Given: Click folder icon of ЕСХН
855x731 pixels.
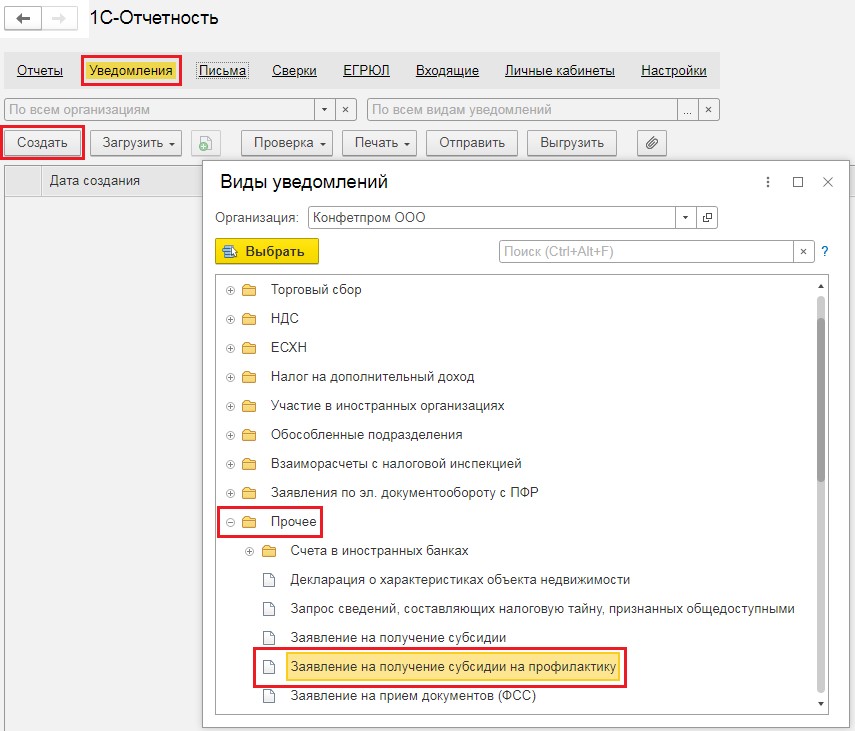Looking at the screenshot, I should point(249,348).
